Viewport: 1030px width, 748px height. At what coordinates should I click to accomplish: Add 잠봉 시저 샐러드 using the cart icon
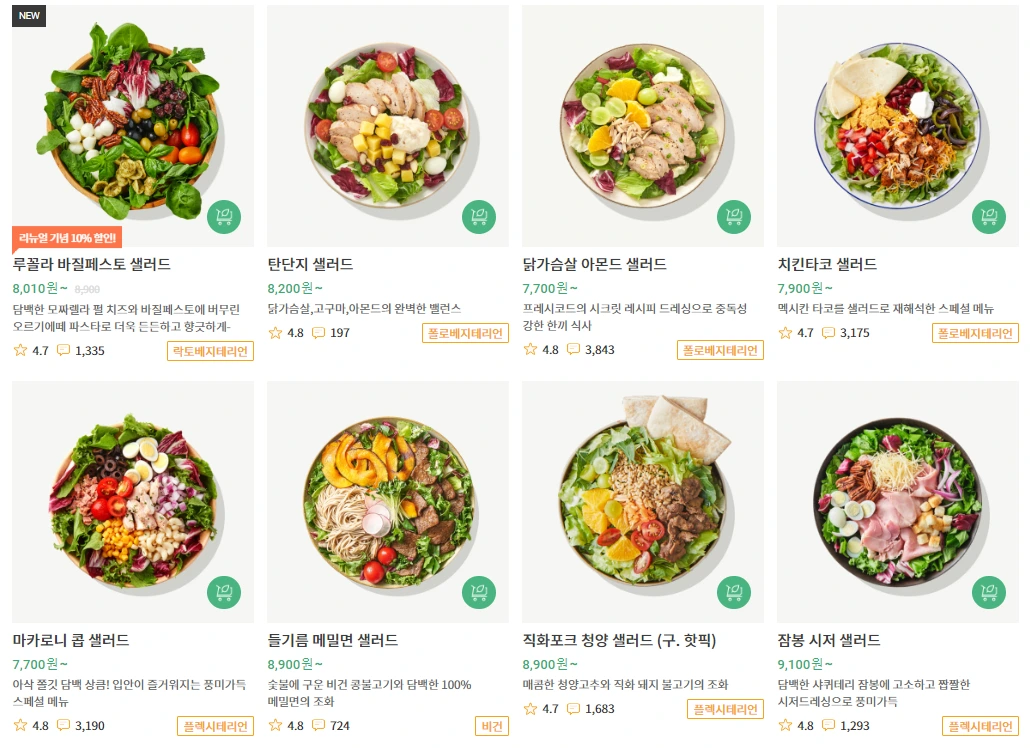click(x=989, y=592)
